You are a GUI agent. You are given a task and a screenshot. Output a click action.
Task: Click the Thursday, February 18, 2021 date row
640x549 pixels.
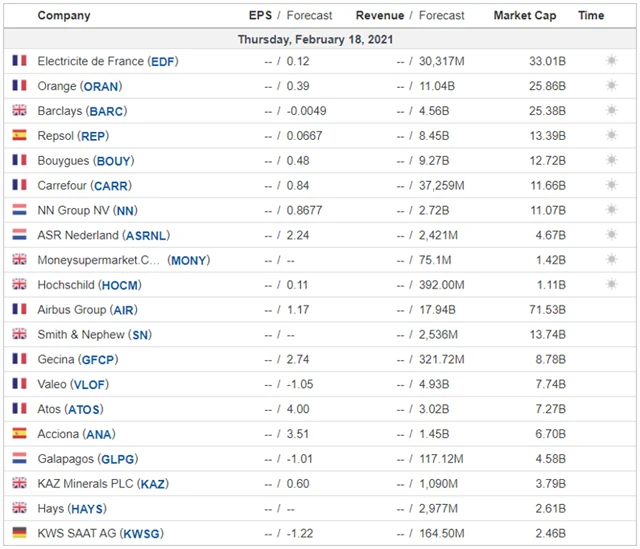(315, 39)
